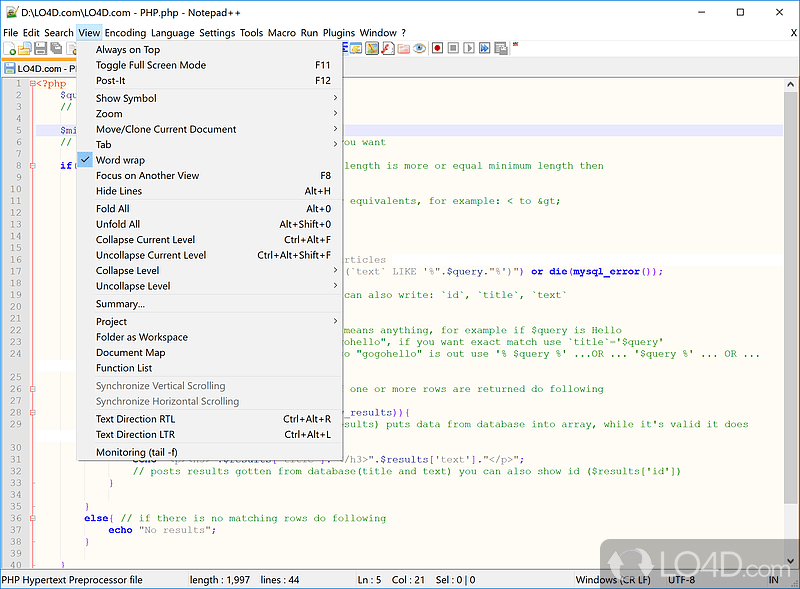The image size is (800, 589).
Task: Click the Notepad++ app icon in title bar
Action: click(11, 12)
